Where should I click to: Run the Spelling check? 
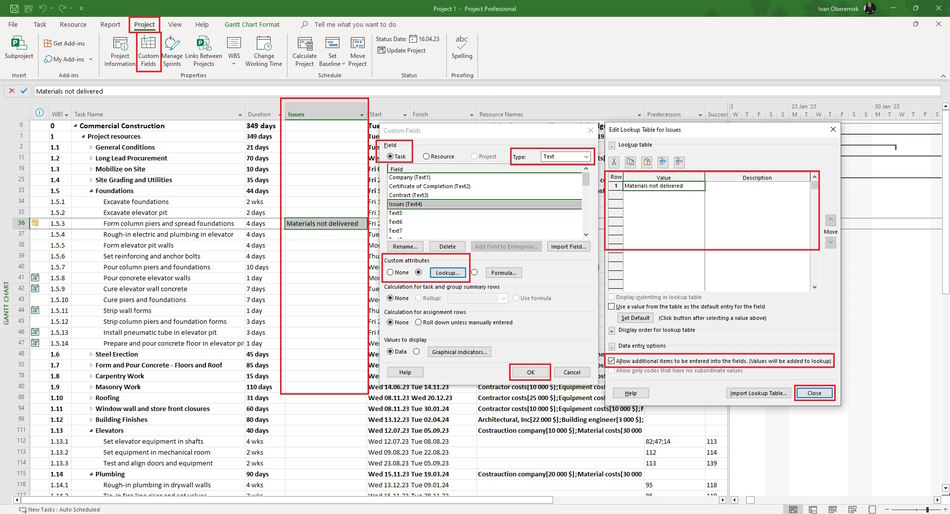[462, 47]
